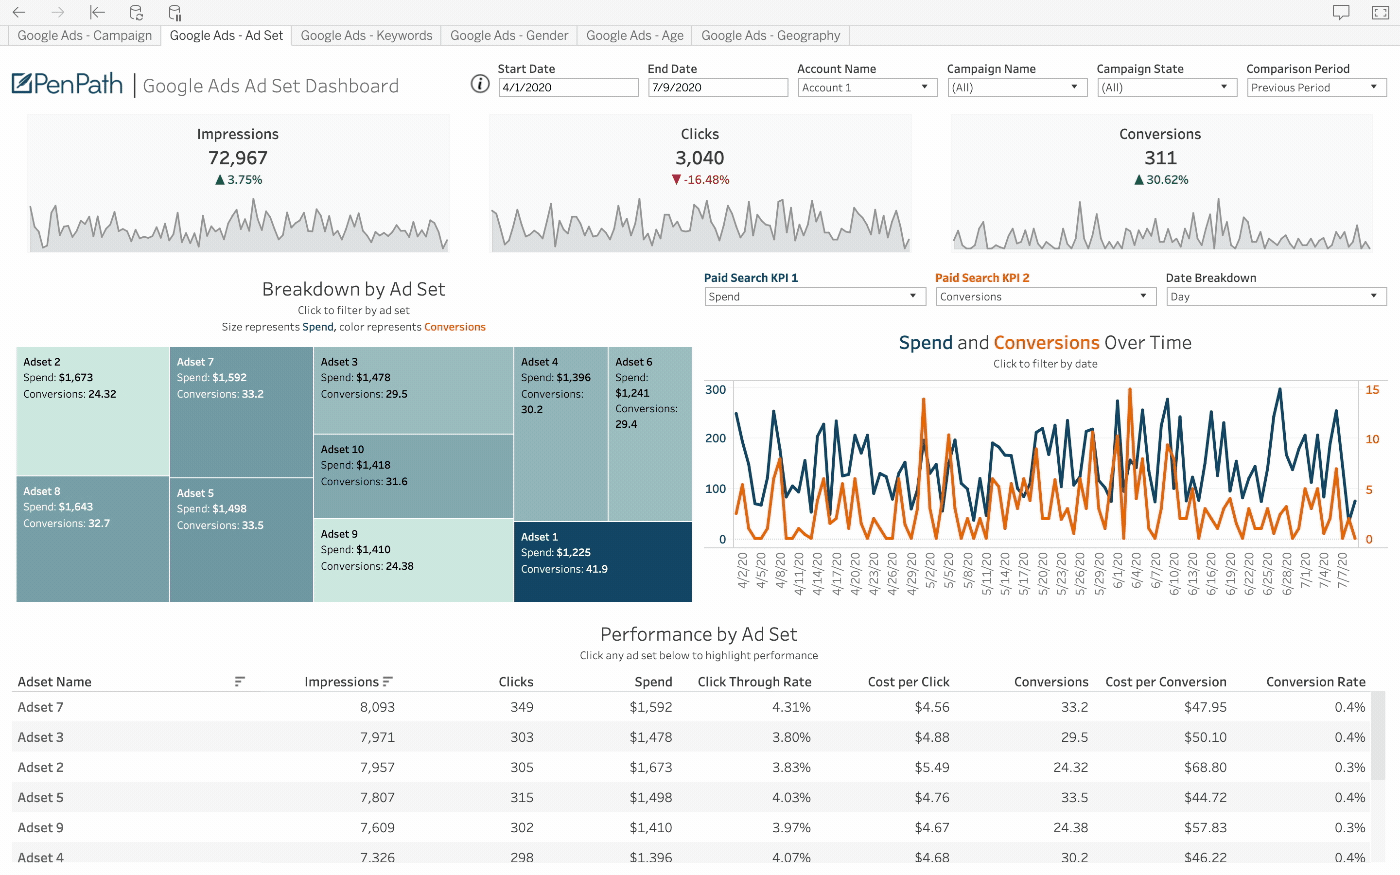This screenshot has height=875, width=1400.
Task: Click the Cost per Click column header
Action: coord(909,682)
